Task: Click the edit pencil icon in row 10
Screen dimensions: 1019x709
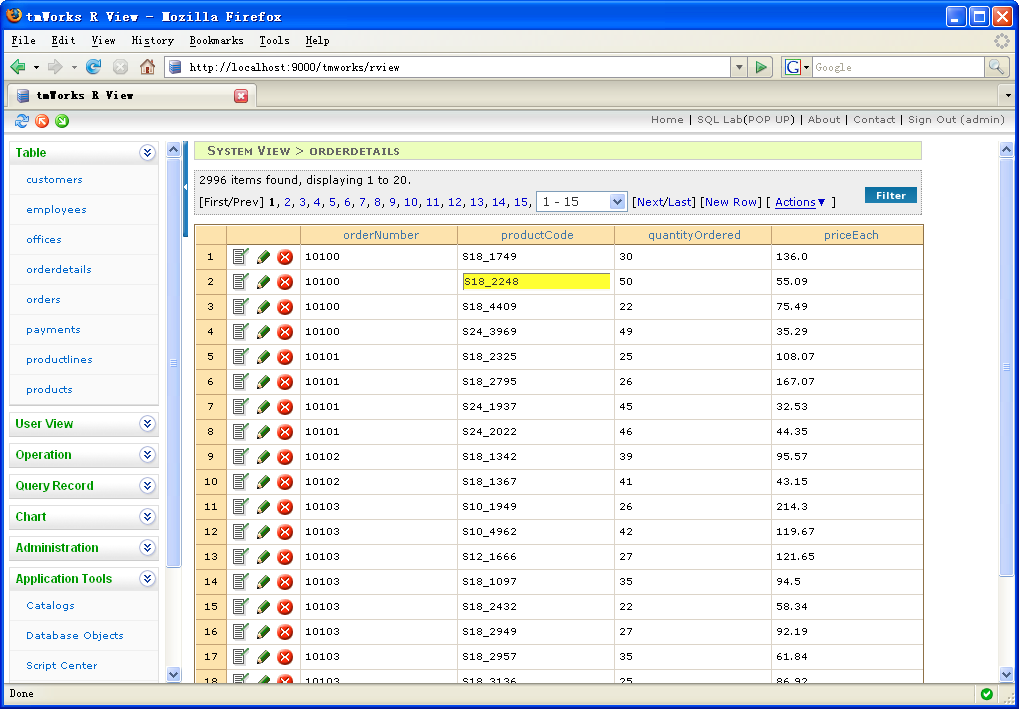Action: (263, 482)
